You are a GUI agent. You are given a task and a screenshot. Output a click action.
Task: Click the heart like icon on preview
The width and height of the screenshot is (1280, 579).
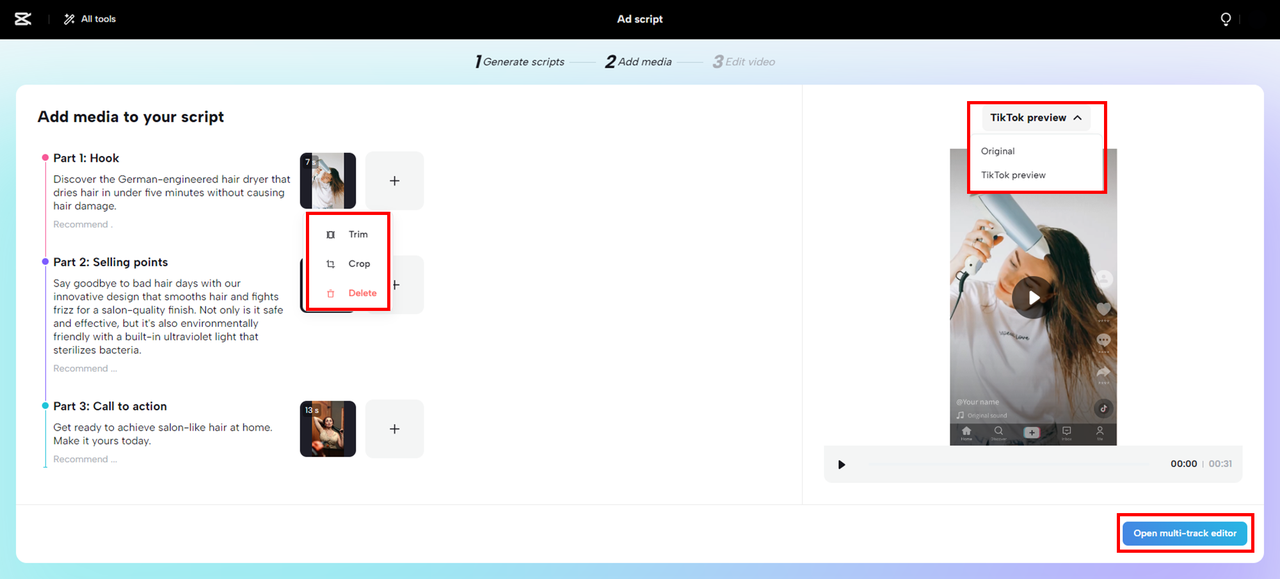click(1104, 309)
